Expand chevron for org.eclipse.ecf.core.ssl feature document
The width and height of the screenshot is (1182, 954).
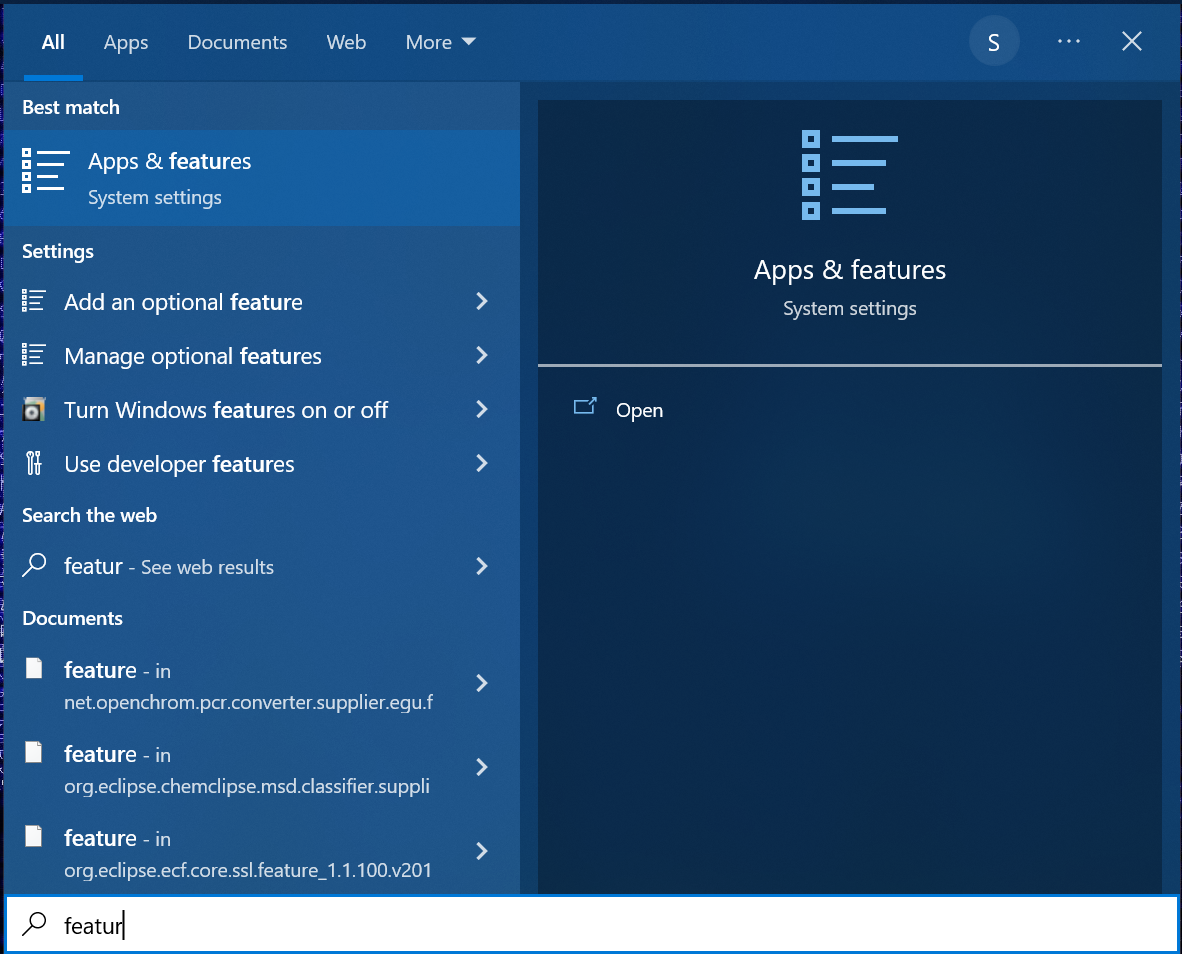click(x=482, y=852)
